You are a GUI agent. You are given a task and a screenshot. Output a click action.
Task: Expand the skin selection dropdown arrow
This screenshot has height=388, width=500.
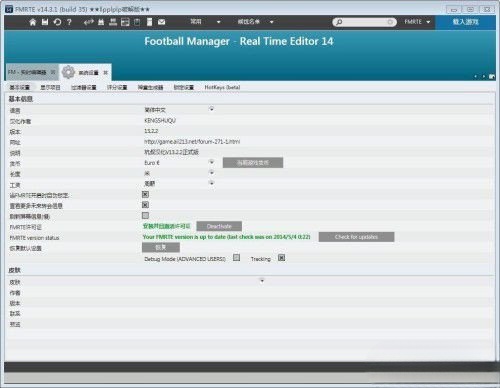pyautogui.click(x=262, y=281)
